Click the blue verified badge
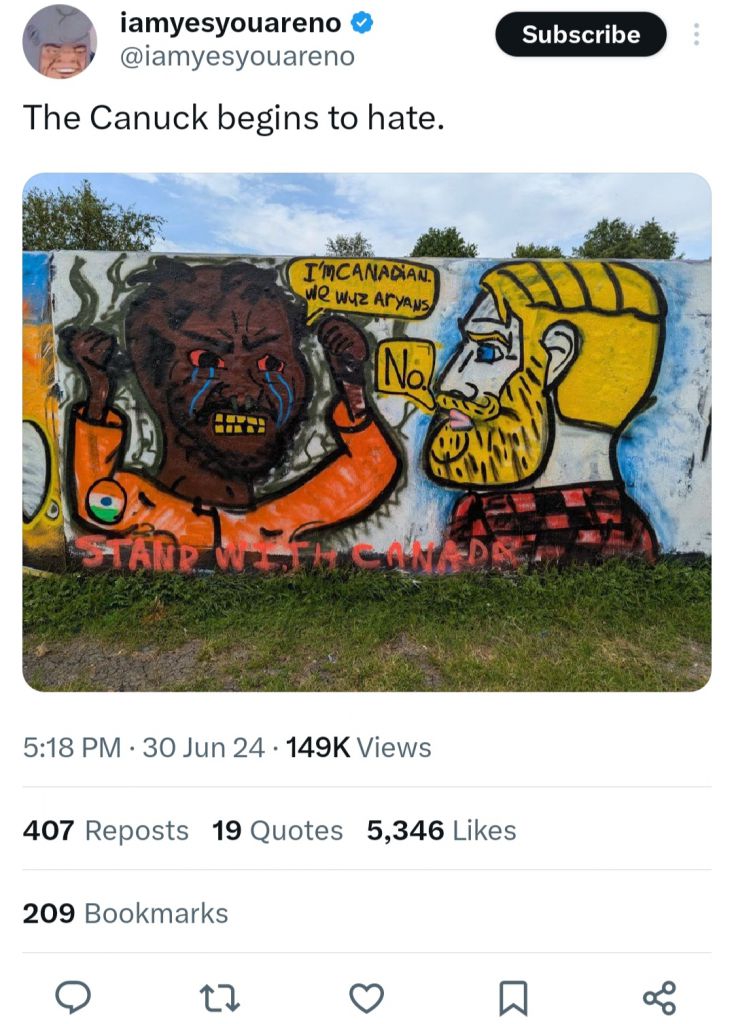Image resolution: width=734 pixels, height=1024 pixels. 362,24
